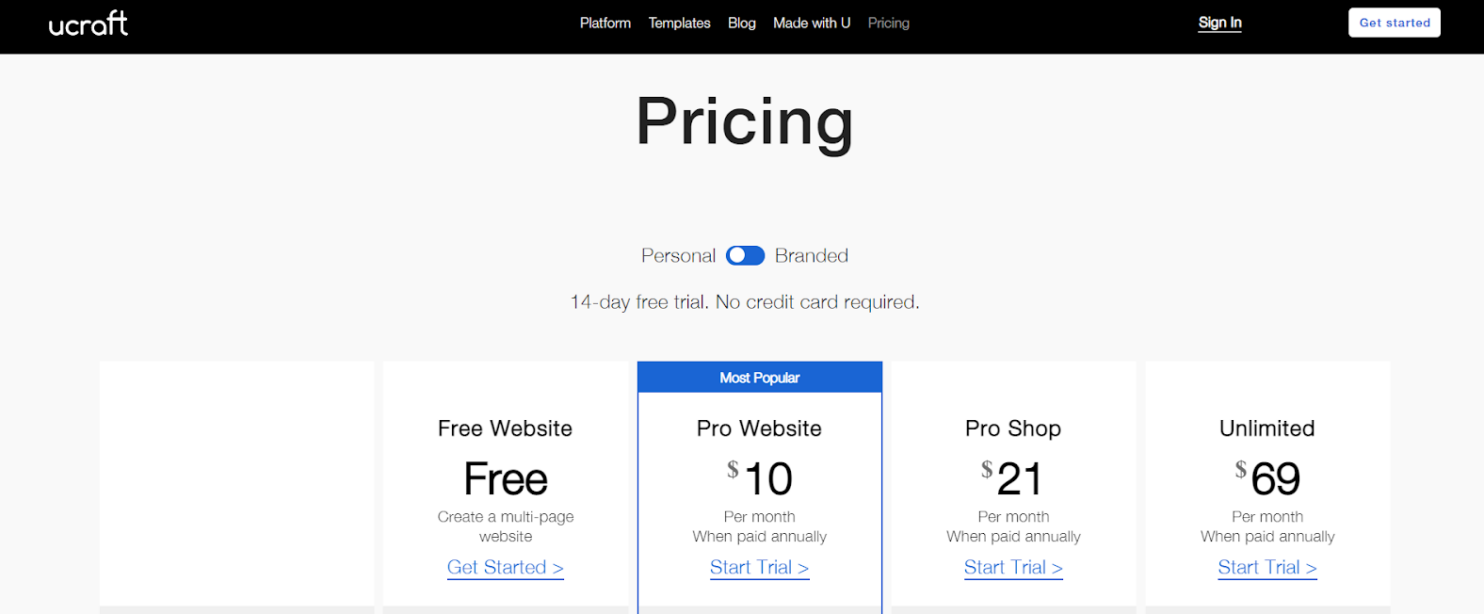Open the Platform menu

click(605, 22)
